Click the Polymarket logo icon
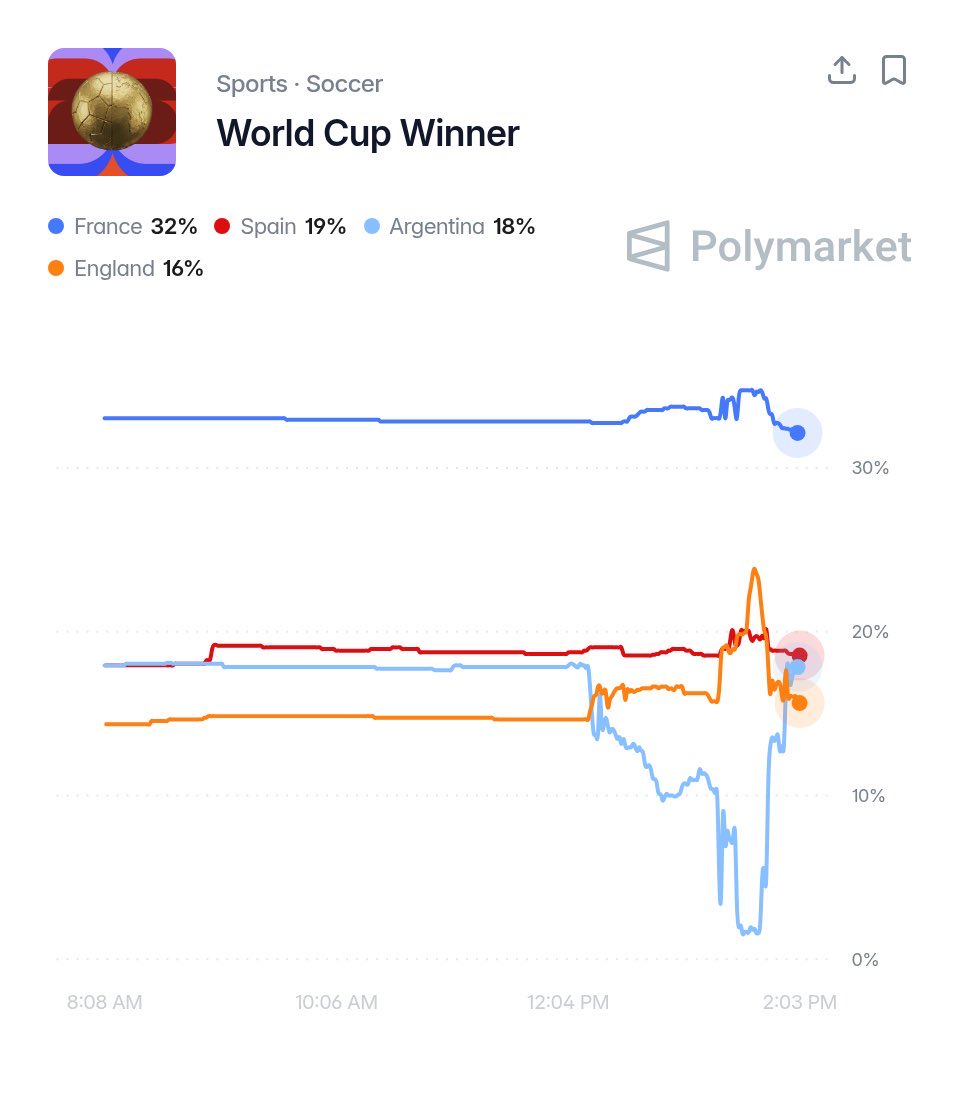This screenshot has height=1098, width=960. click(648, 246)
